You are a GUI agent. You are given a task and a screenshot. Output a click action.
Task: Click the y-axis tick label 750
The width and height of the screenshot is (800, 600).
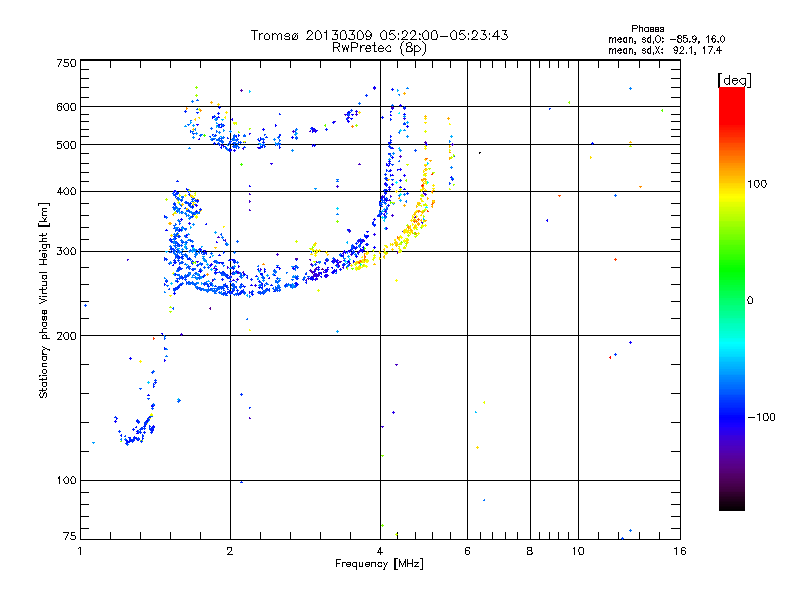pos(66,63)
